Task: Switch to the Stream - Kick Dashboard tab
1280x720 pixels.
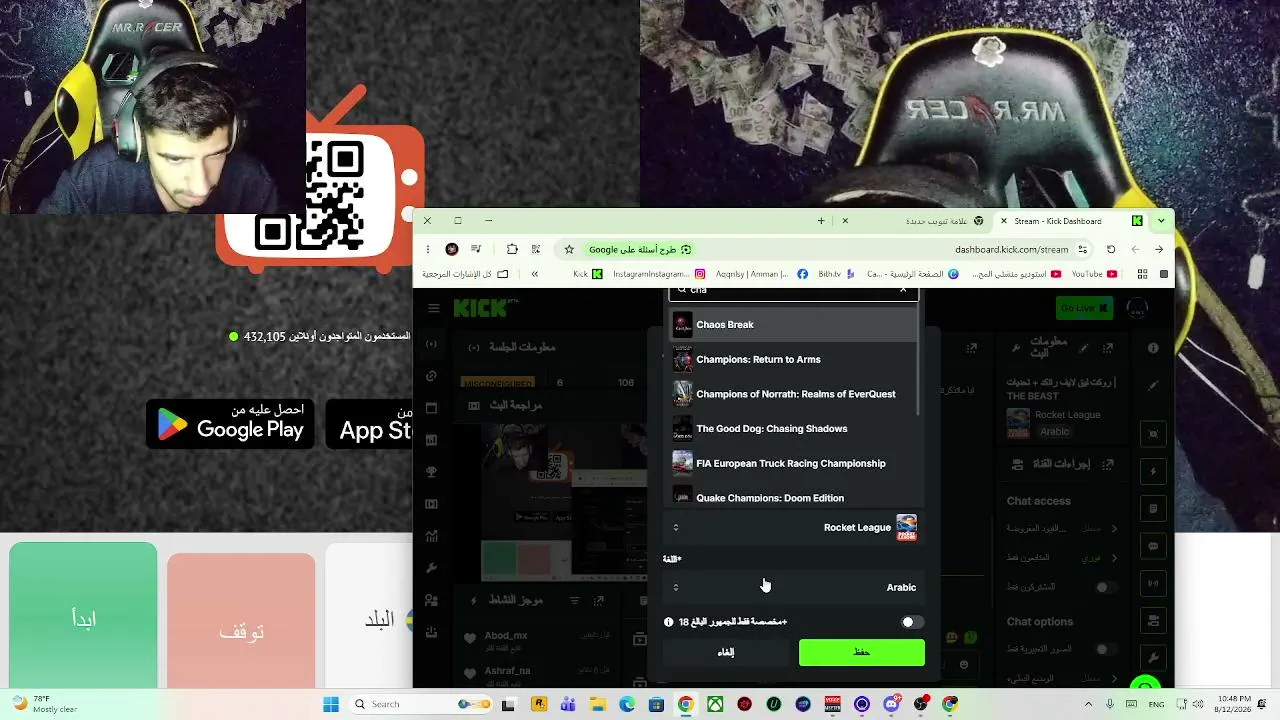Action: (1072, 221)
